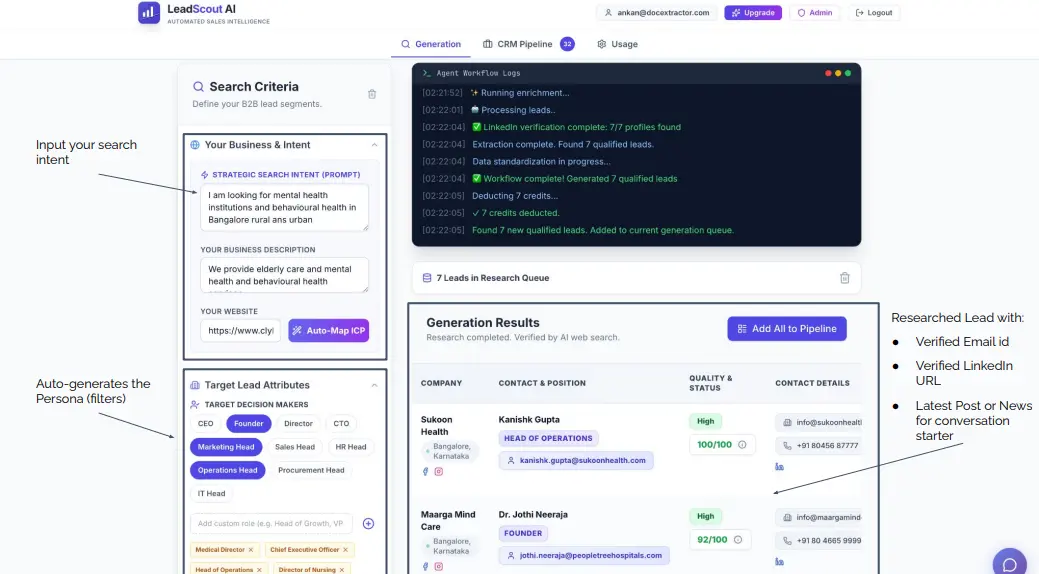Image resolution: width=1039 pixels, height=574 pixels.
Task: Click the High quality badge for Maarga Mind Care
Action: (706, 516)
